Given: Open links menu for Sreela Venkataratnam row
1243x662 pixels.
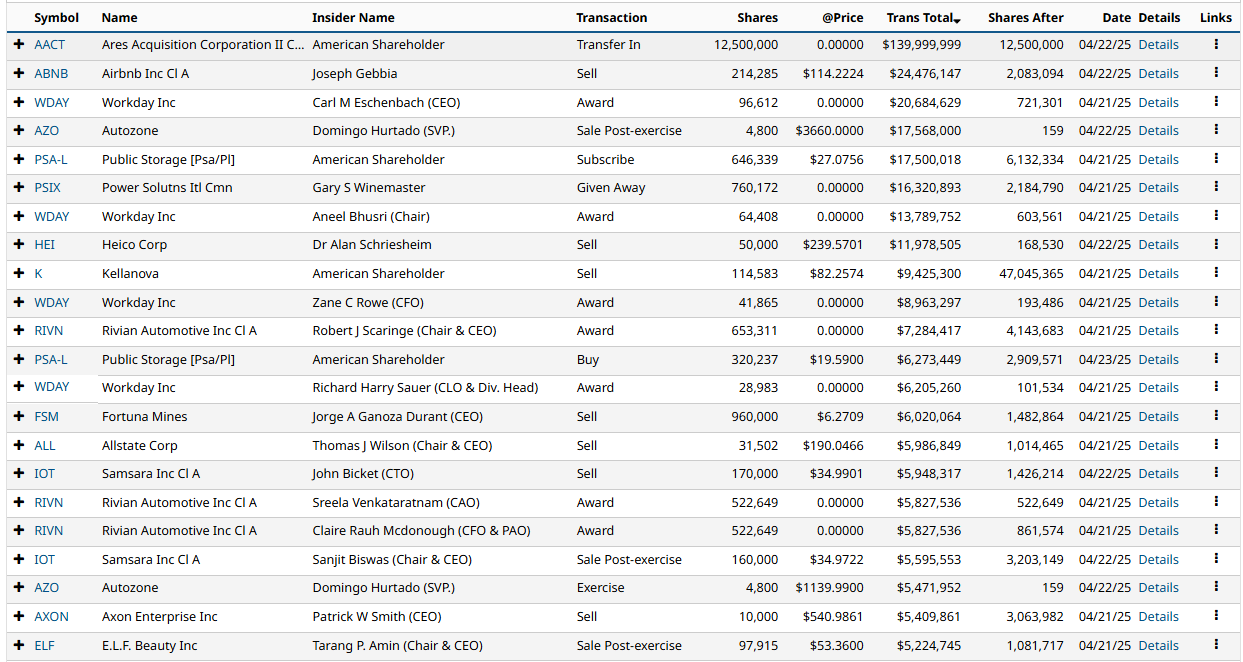Looking at the screenshot, I should [1216, 502].
